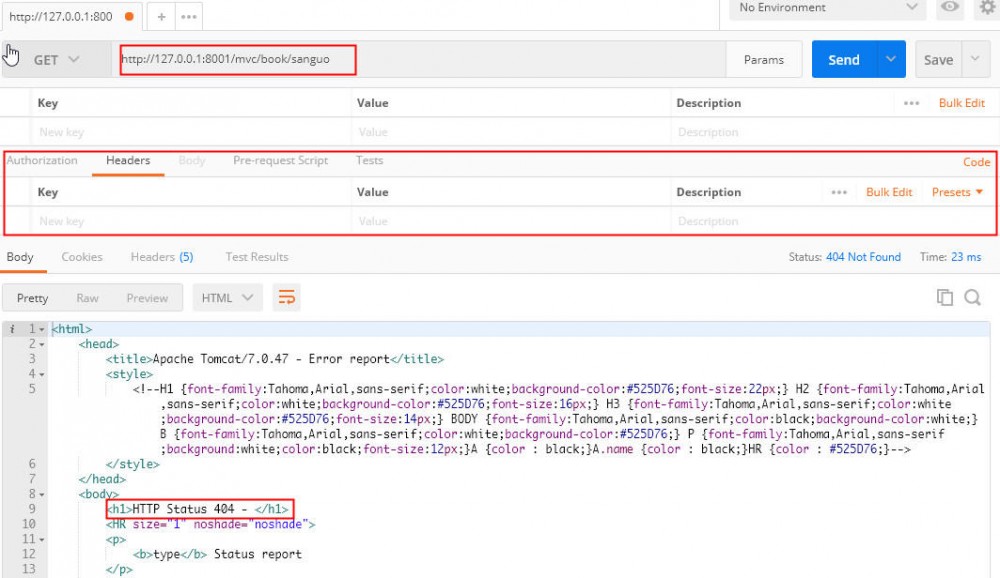The width and height of the screenshot is (1000, 578).
Task: Search the response with magnifier icon
Action: click(x=973, y=297)
